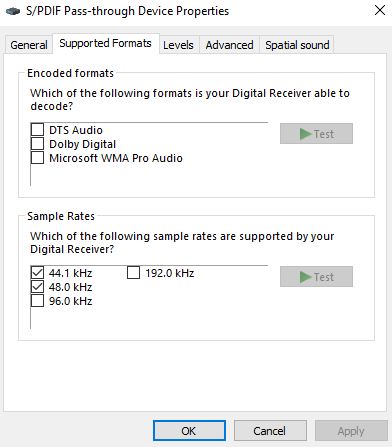Click the S/PDIF device icon in title bar
Viewport: 392px width, 447px height.
pos(13,11)
